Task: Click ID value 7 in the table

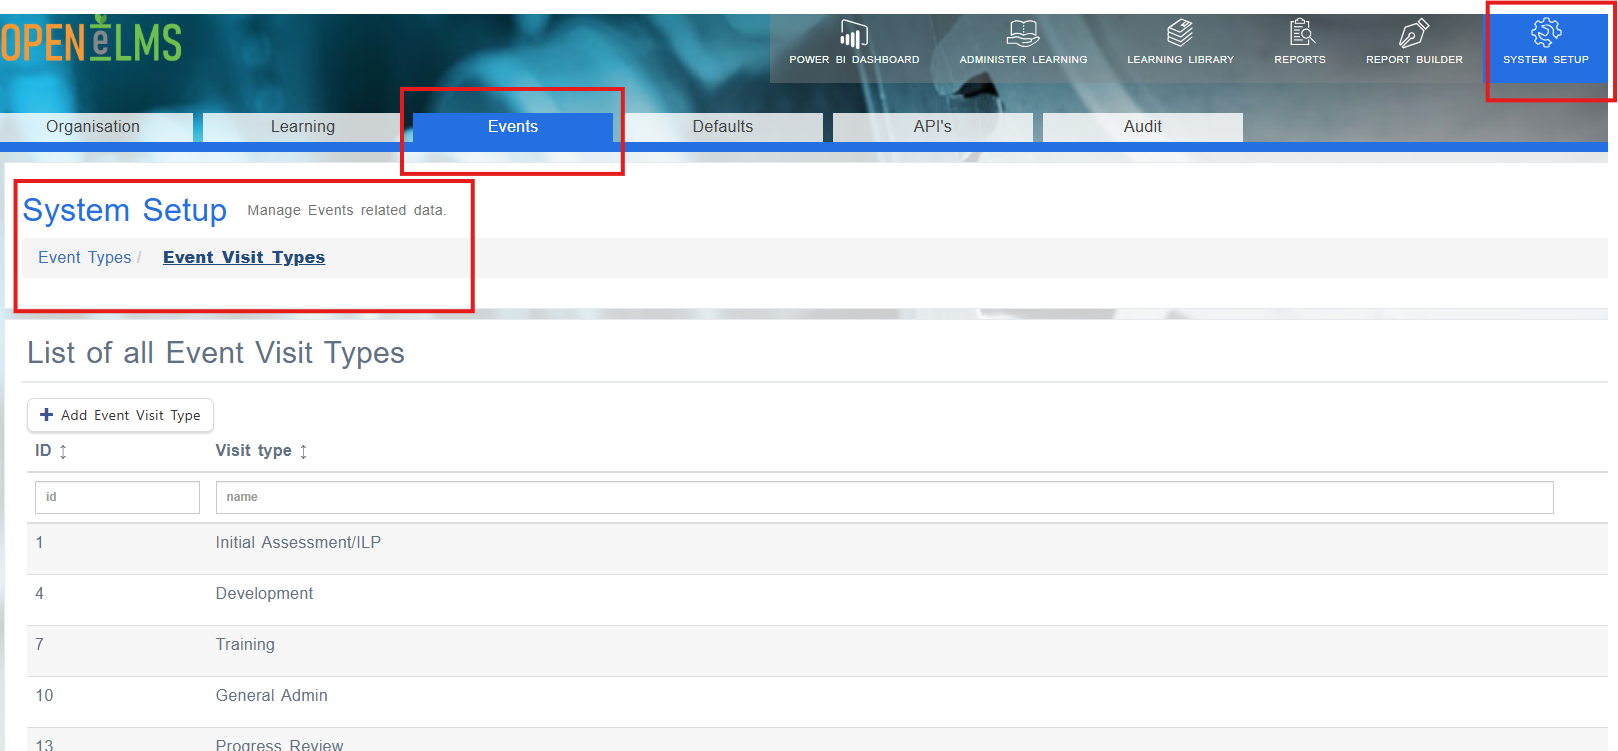Action: tap(40, 645)
